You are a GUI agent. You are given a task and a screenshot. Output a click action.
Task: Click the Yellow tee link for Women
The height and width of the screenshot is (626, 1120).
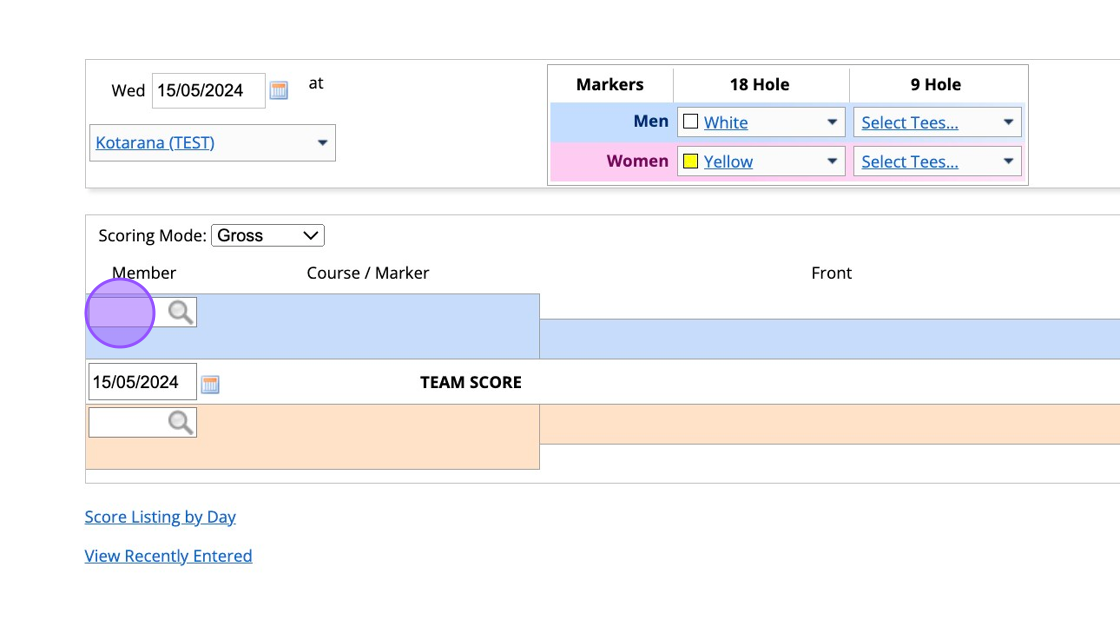tap(728, 162)
